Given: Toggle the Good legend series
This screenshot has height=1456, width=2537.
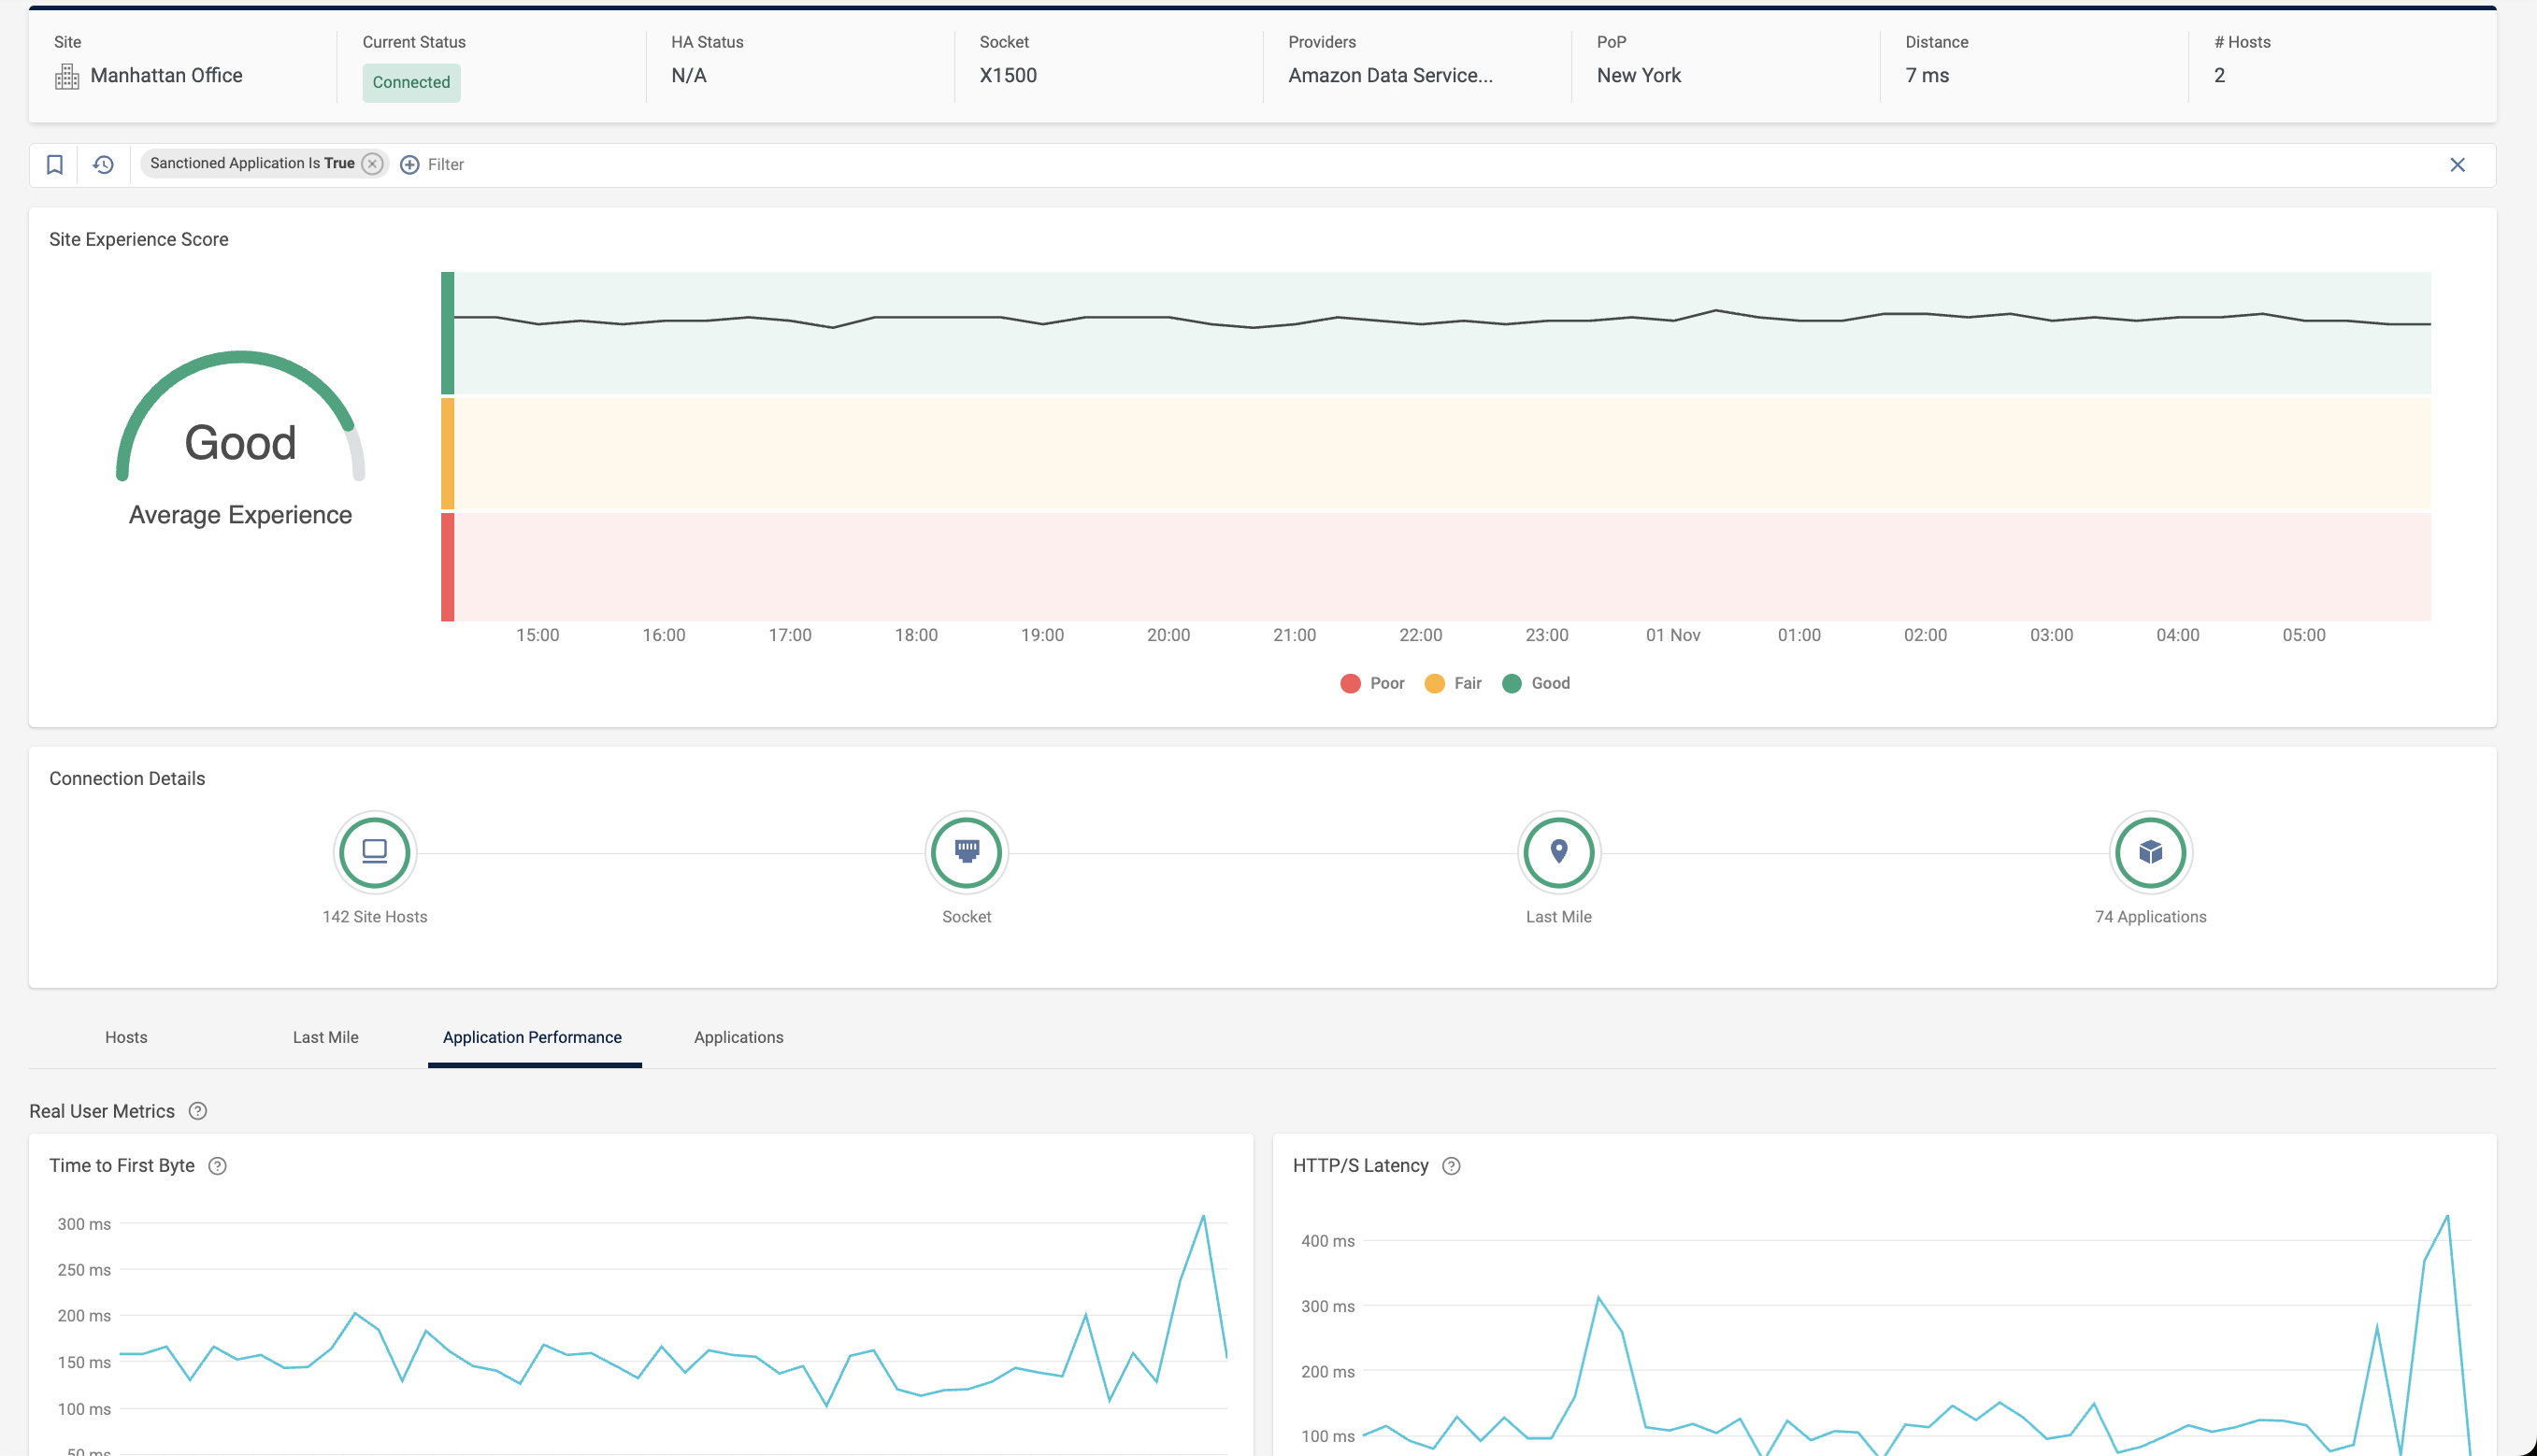Looking at the screenshot, I should tap(1536, 683).
